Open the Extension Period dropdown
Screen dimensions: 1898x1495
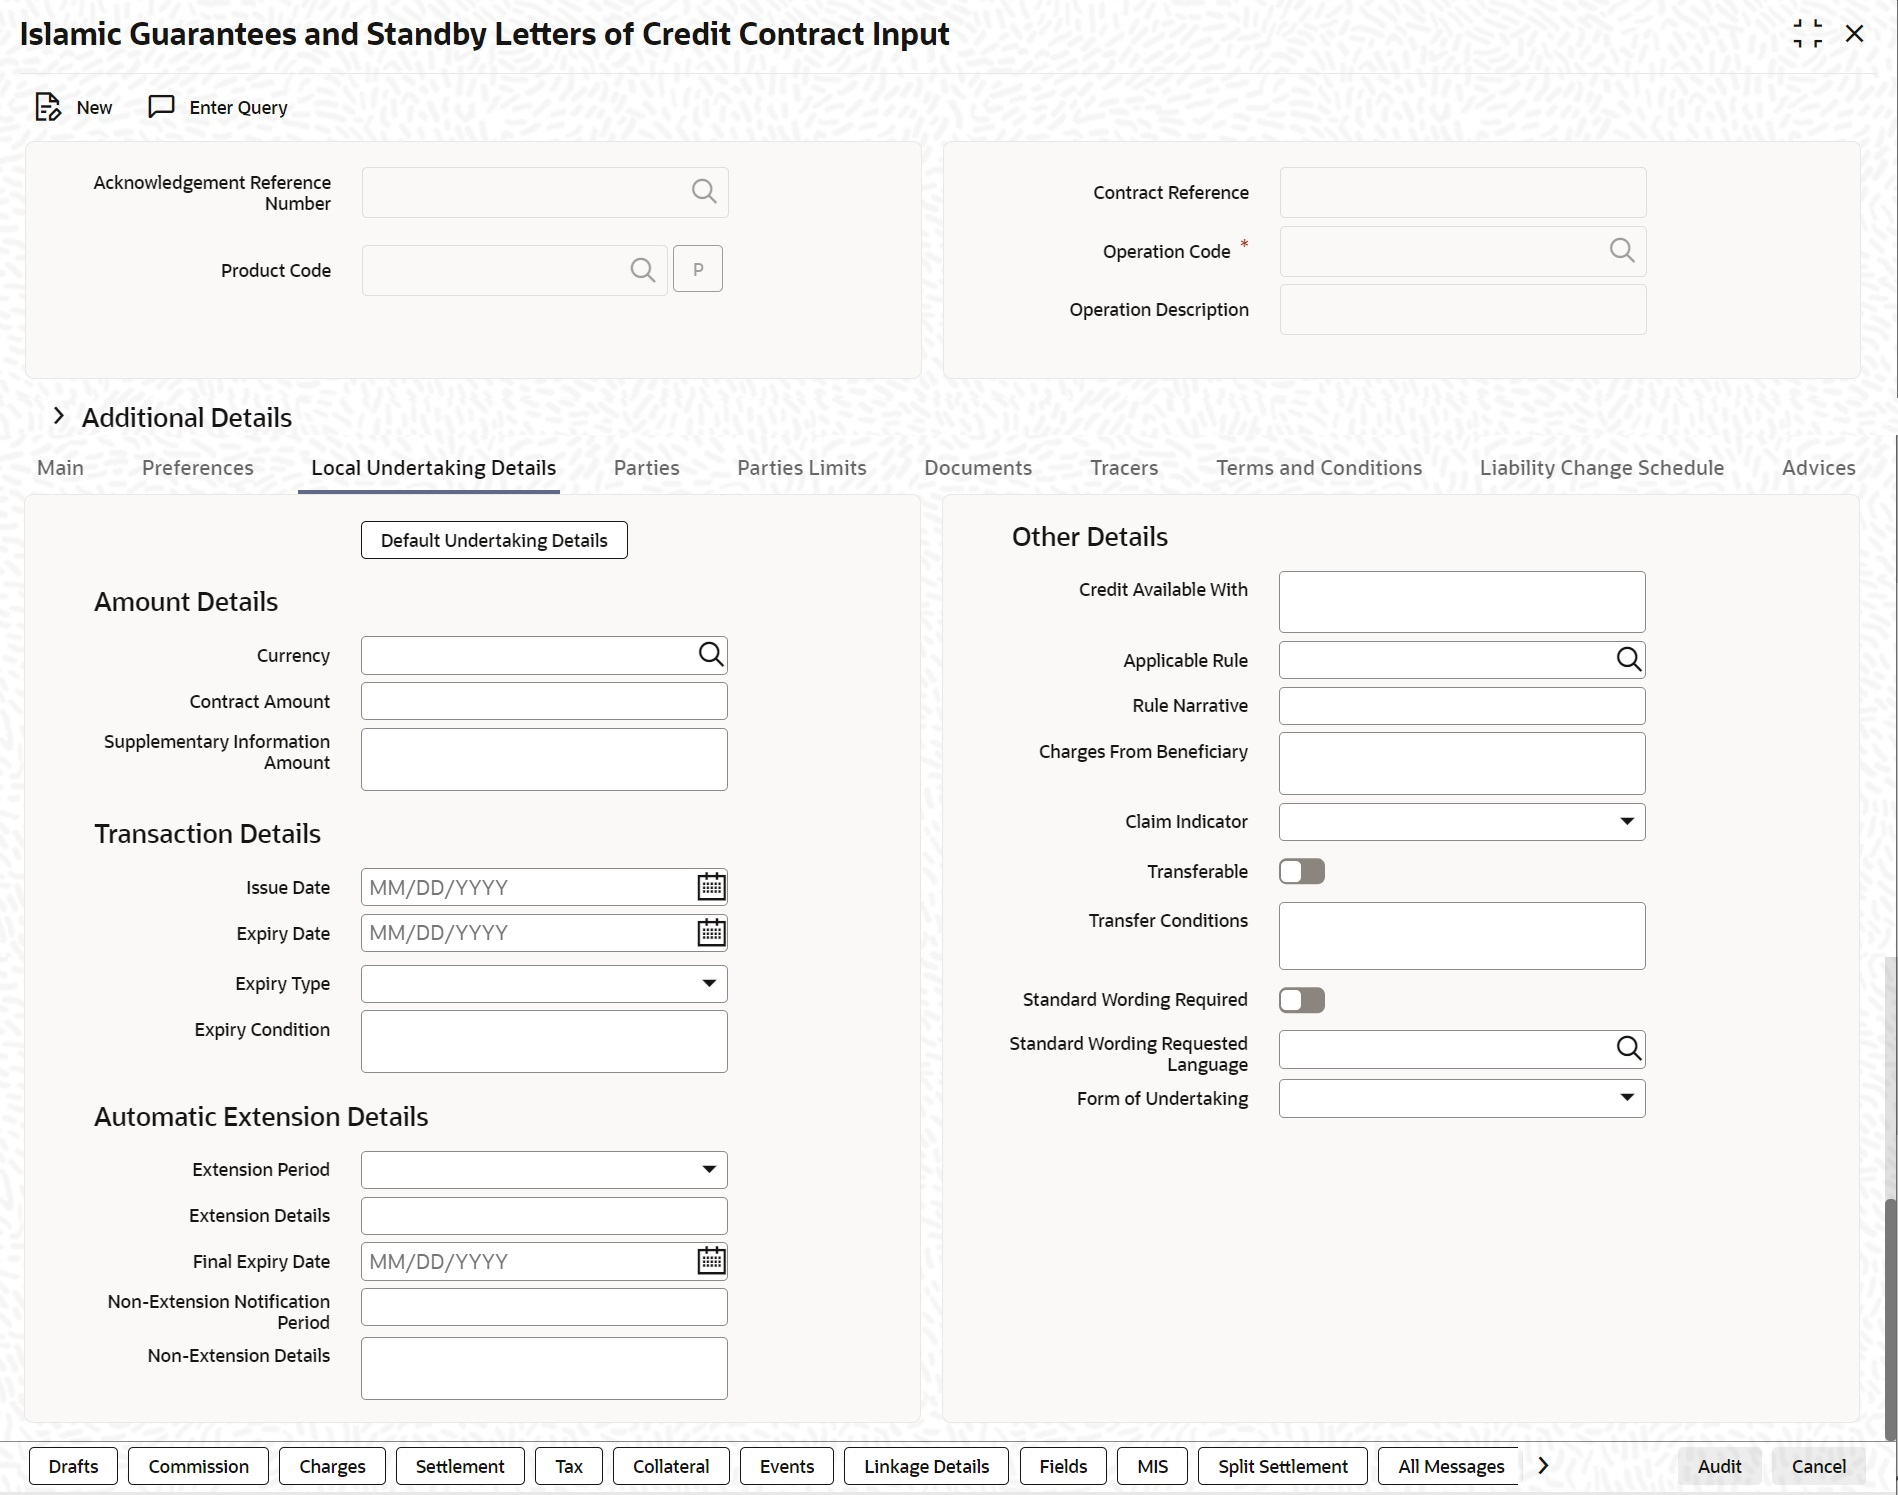pos(544,1170)
